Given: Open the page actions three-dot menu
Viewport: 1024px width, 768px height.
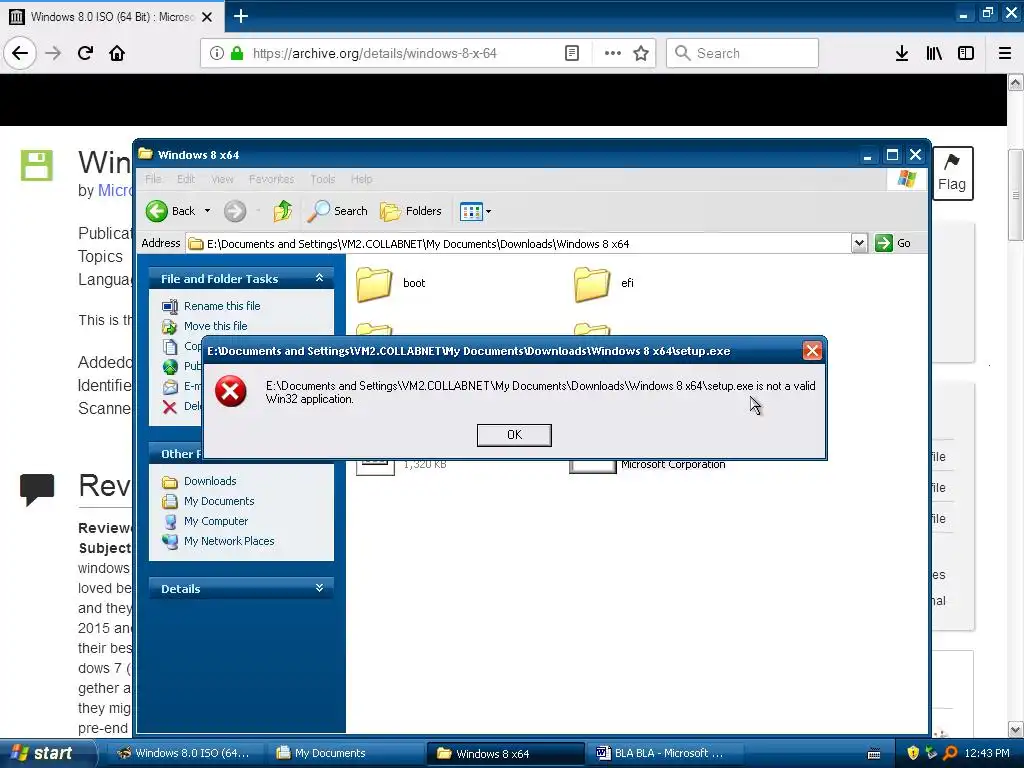Looking at the screenshot, I should click(x=613, y=53).
